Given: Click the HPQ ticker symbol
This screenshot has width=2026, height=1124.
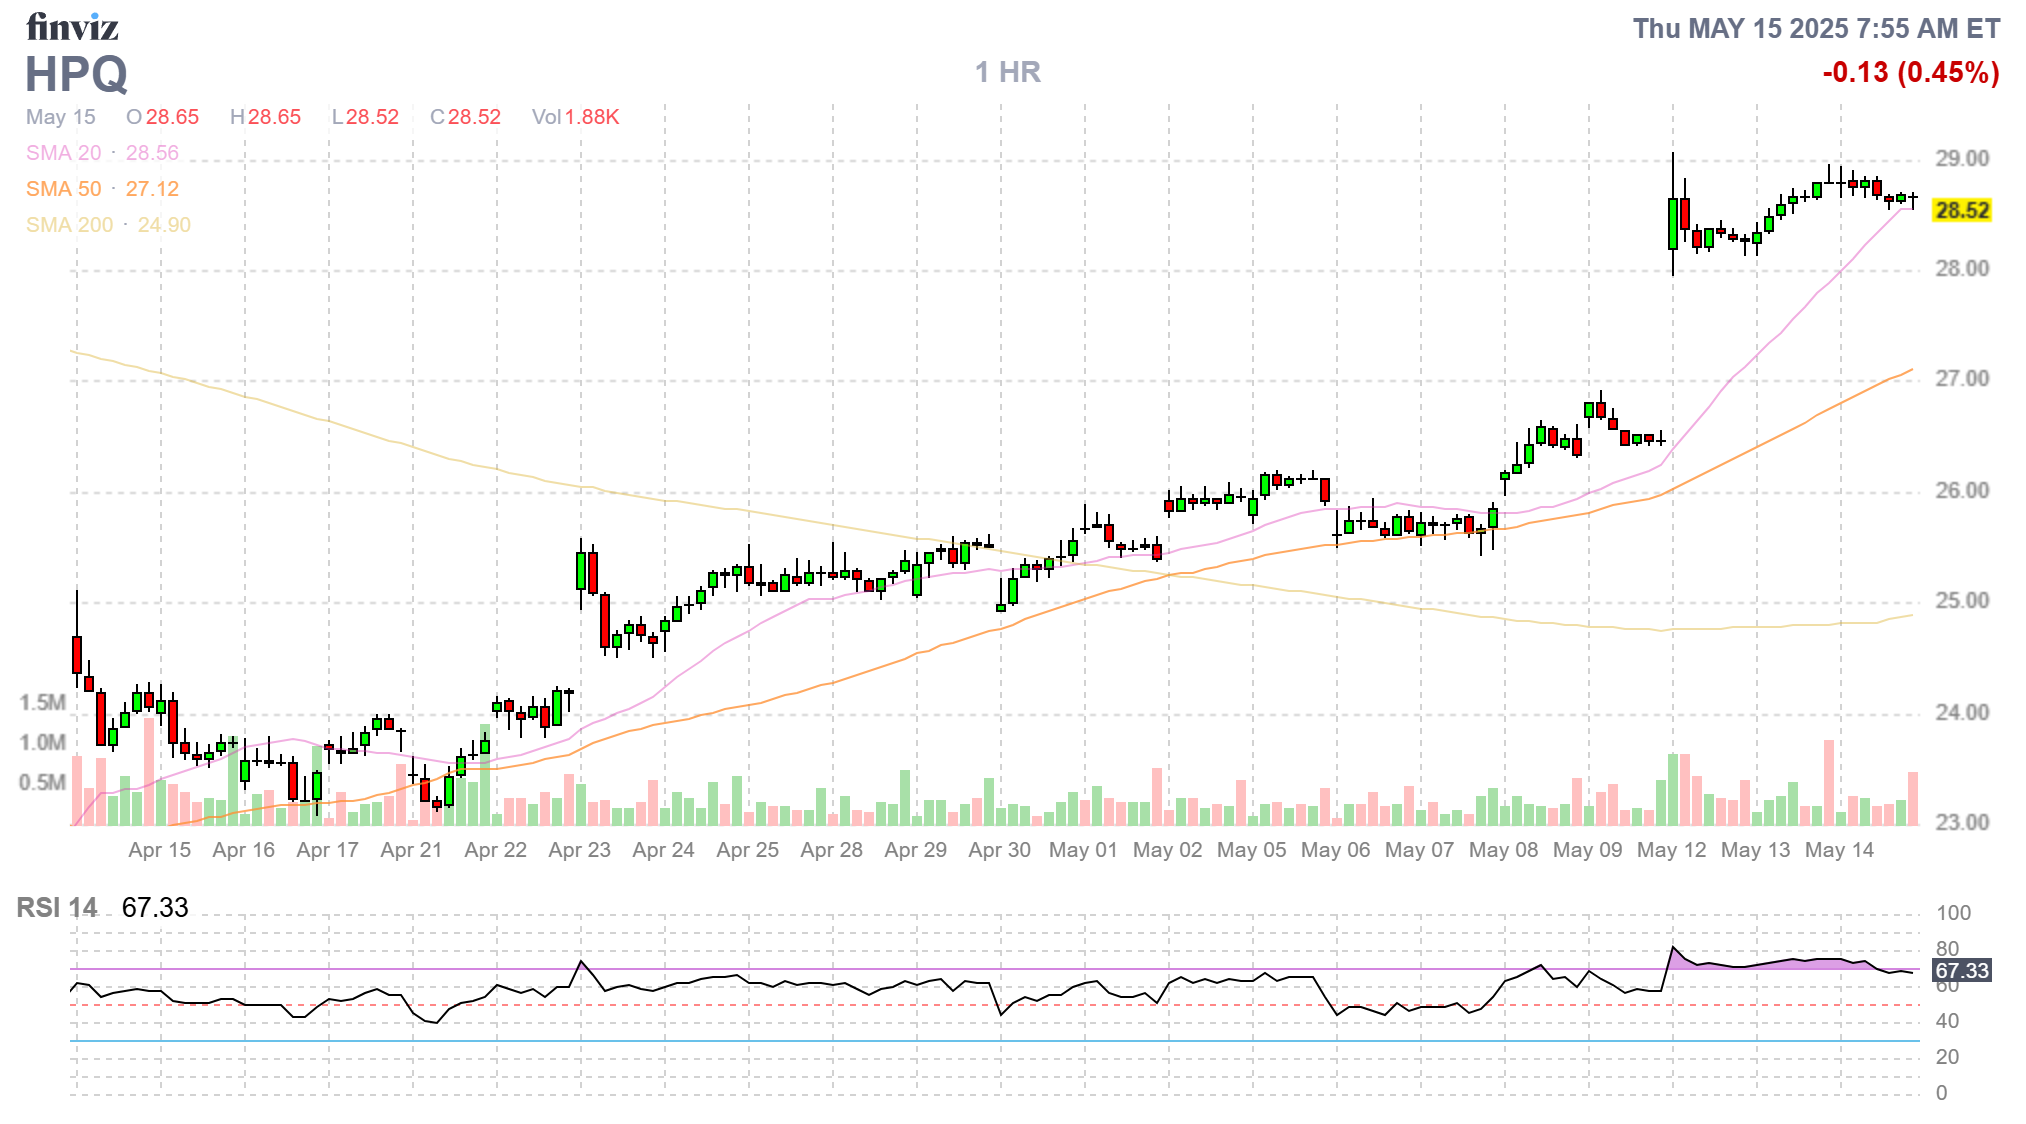Looking at the screenshot, I should click(x=76, y=74).
